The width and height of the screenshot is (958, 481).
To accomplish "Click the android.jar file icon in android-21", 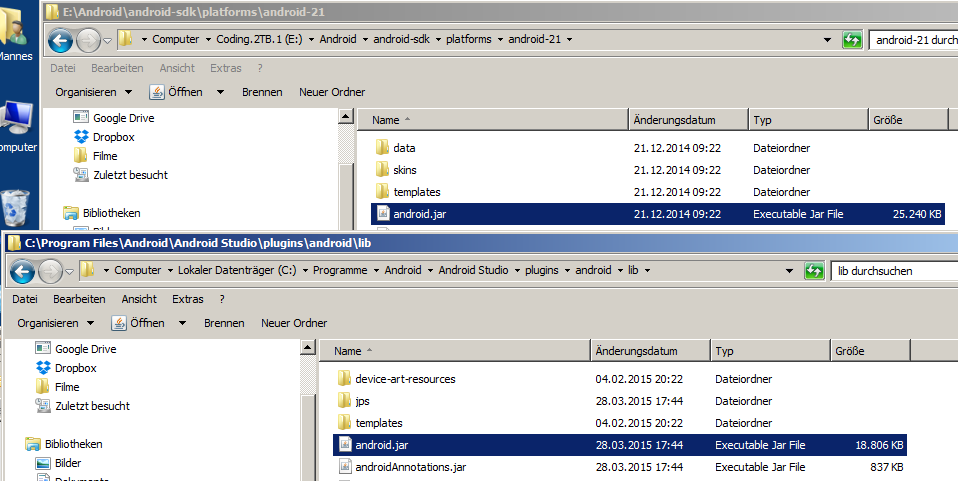I will pos(383,213).
